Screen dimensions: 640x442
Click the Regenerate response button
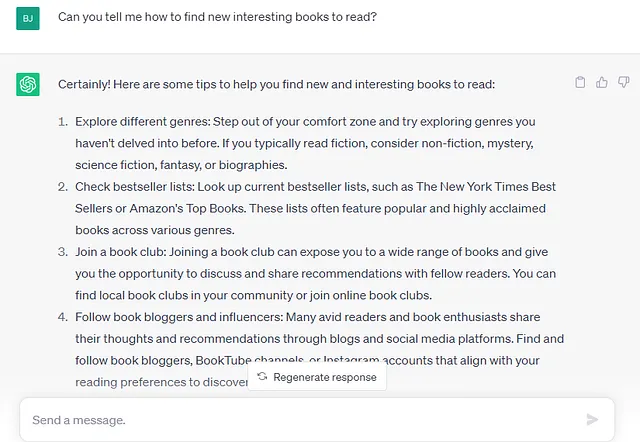317,377
